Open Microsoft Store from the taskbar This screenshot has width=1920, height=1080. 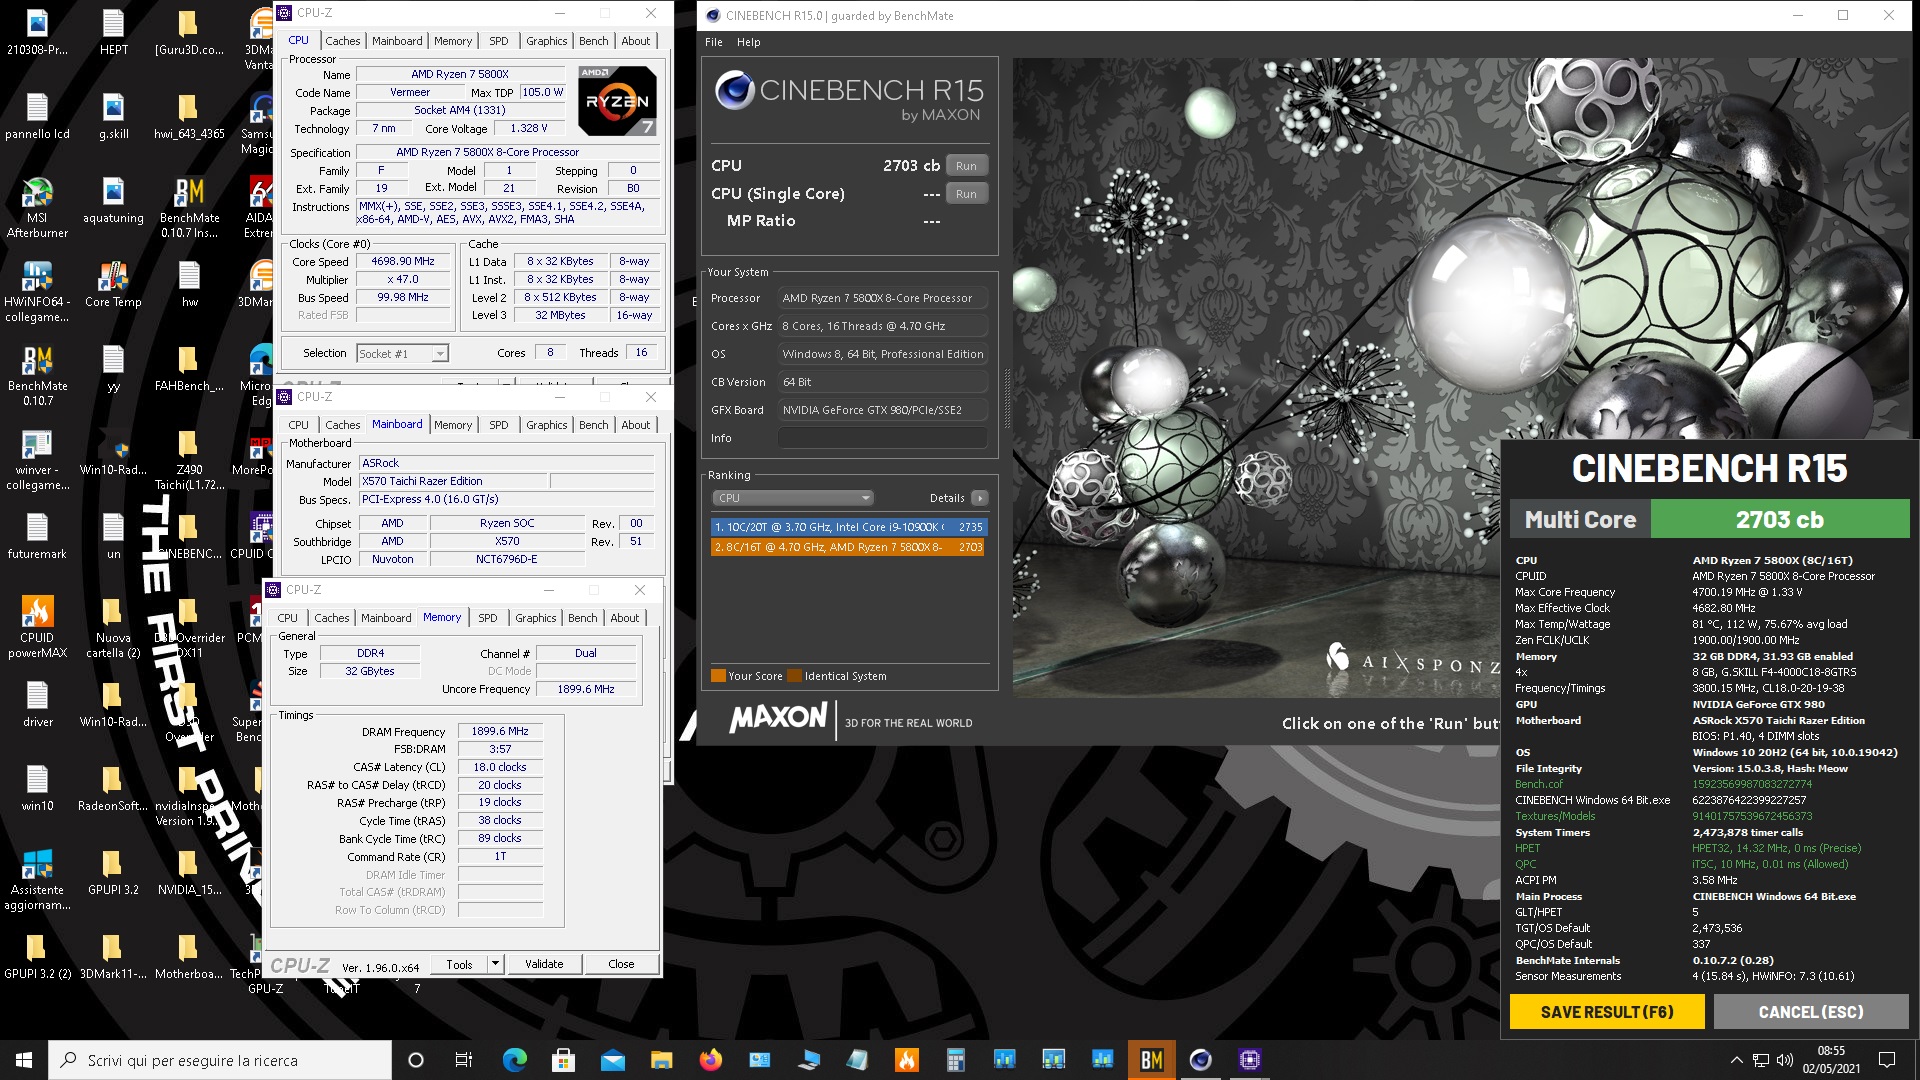pyautogui.click(x=563, y=1060)
